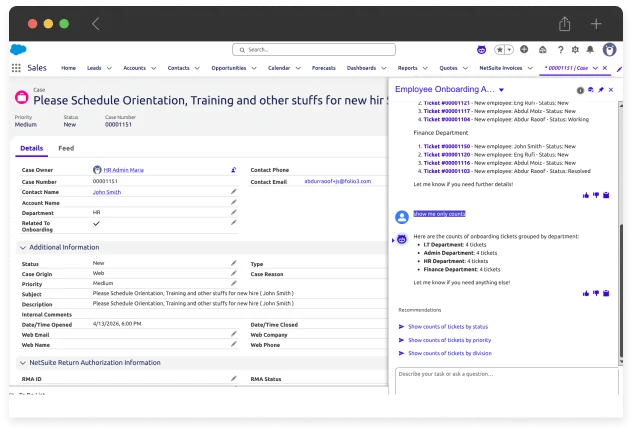
Task: Close the Employee Onboarding chat panel
Action: [x=611, y=90]
